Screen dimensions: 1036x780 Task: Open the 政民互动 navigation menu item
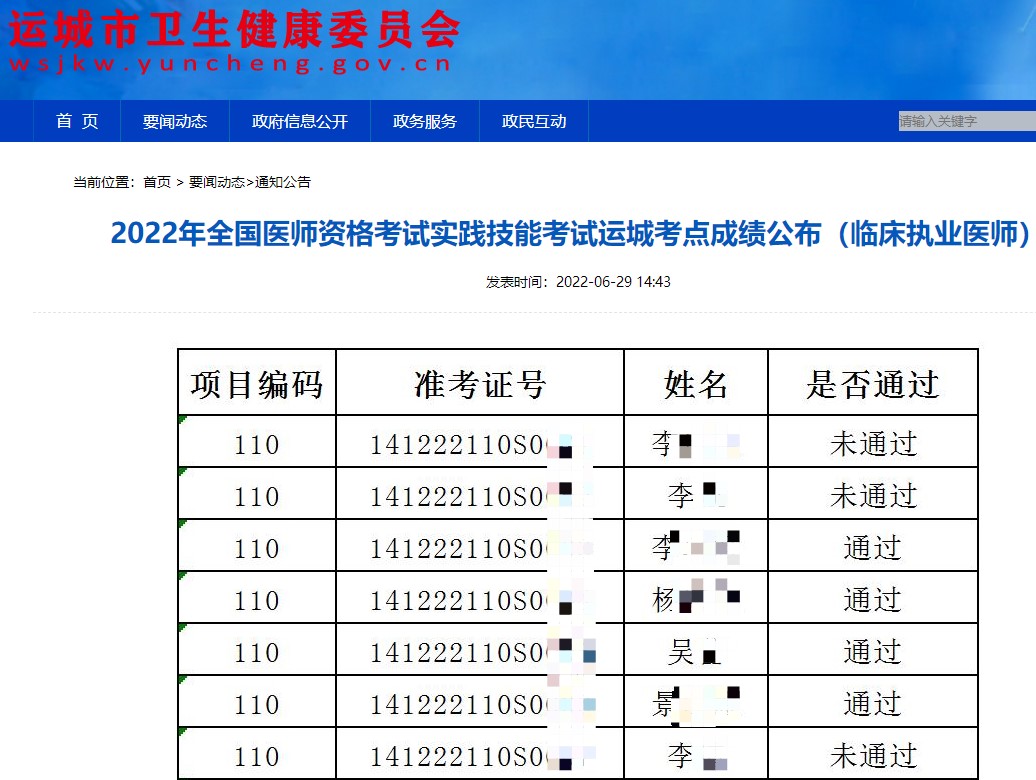pyautogui.click(x=534, y=121)
